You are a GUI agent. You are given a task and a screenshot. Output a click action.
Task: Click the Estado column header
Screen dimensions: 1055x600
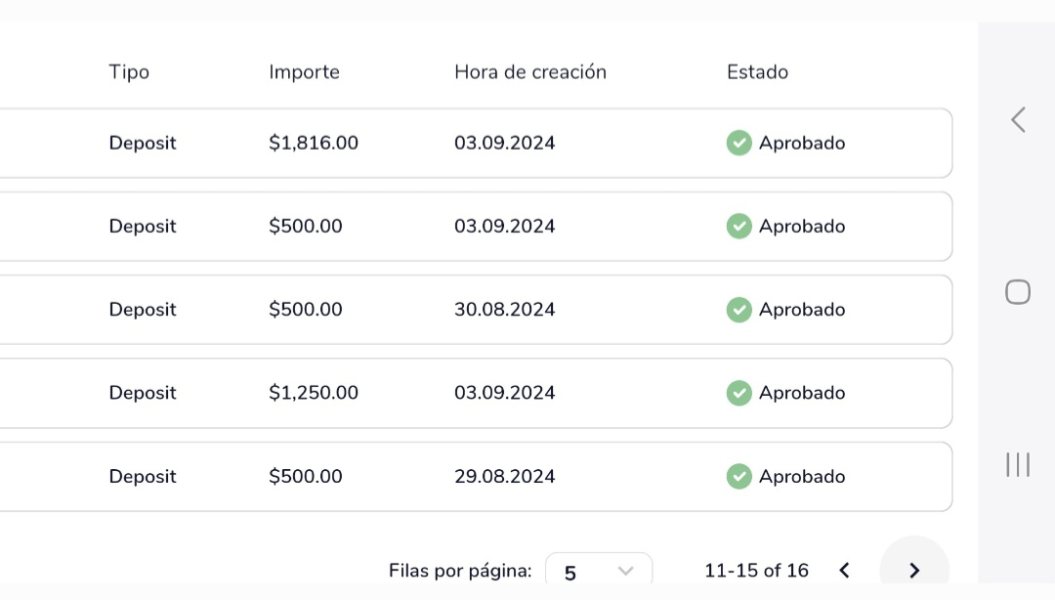coord(757,72)
